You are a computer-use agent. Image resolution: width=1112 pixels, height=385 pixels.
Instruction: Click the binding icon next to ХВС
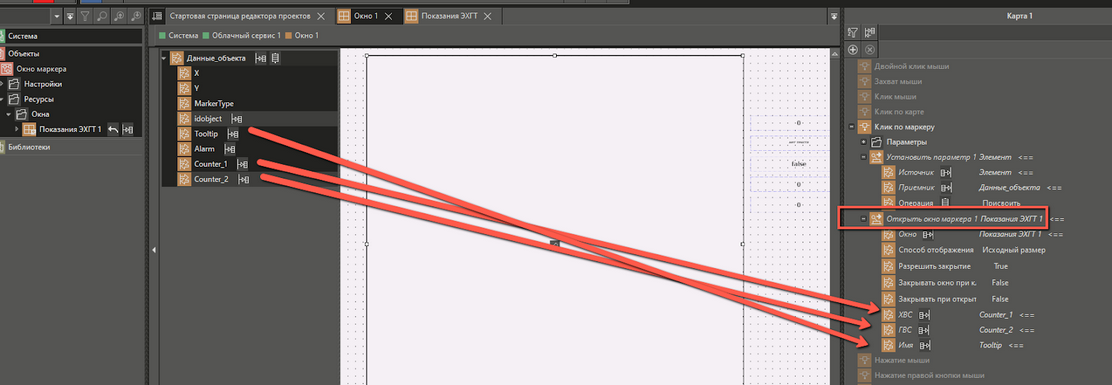point(924,314)
